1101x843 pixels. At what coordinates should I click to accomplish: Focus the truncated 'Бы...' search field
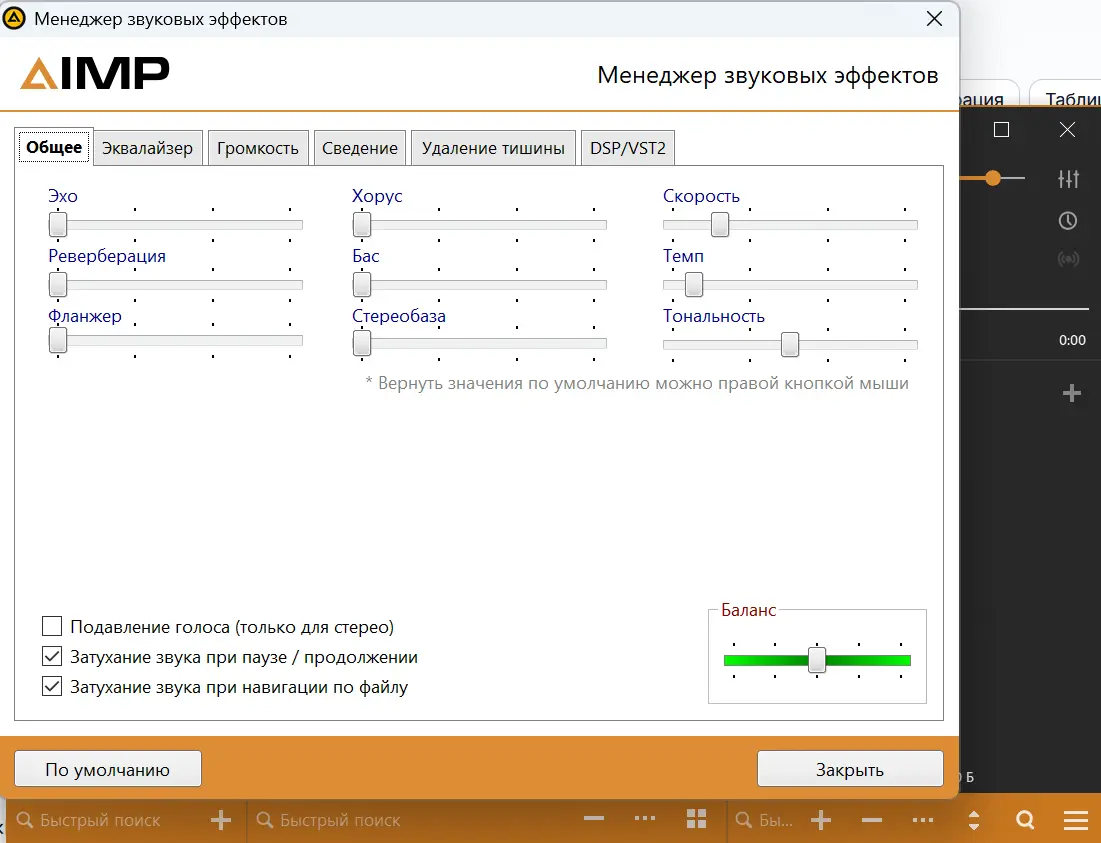click(x=767, y=820)
